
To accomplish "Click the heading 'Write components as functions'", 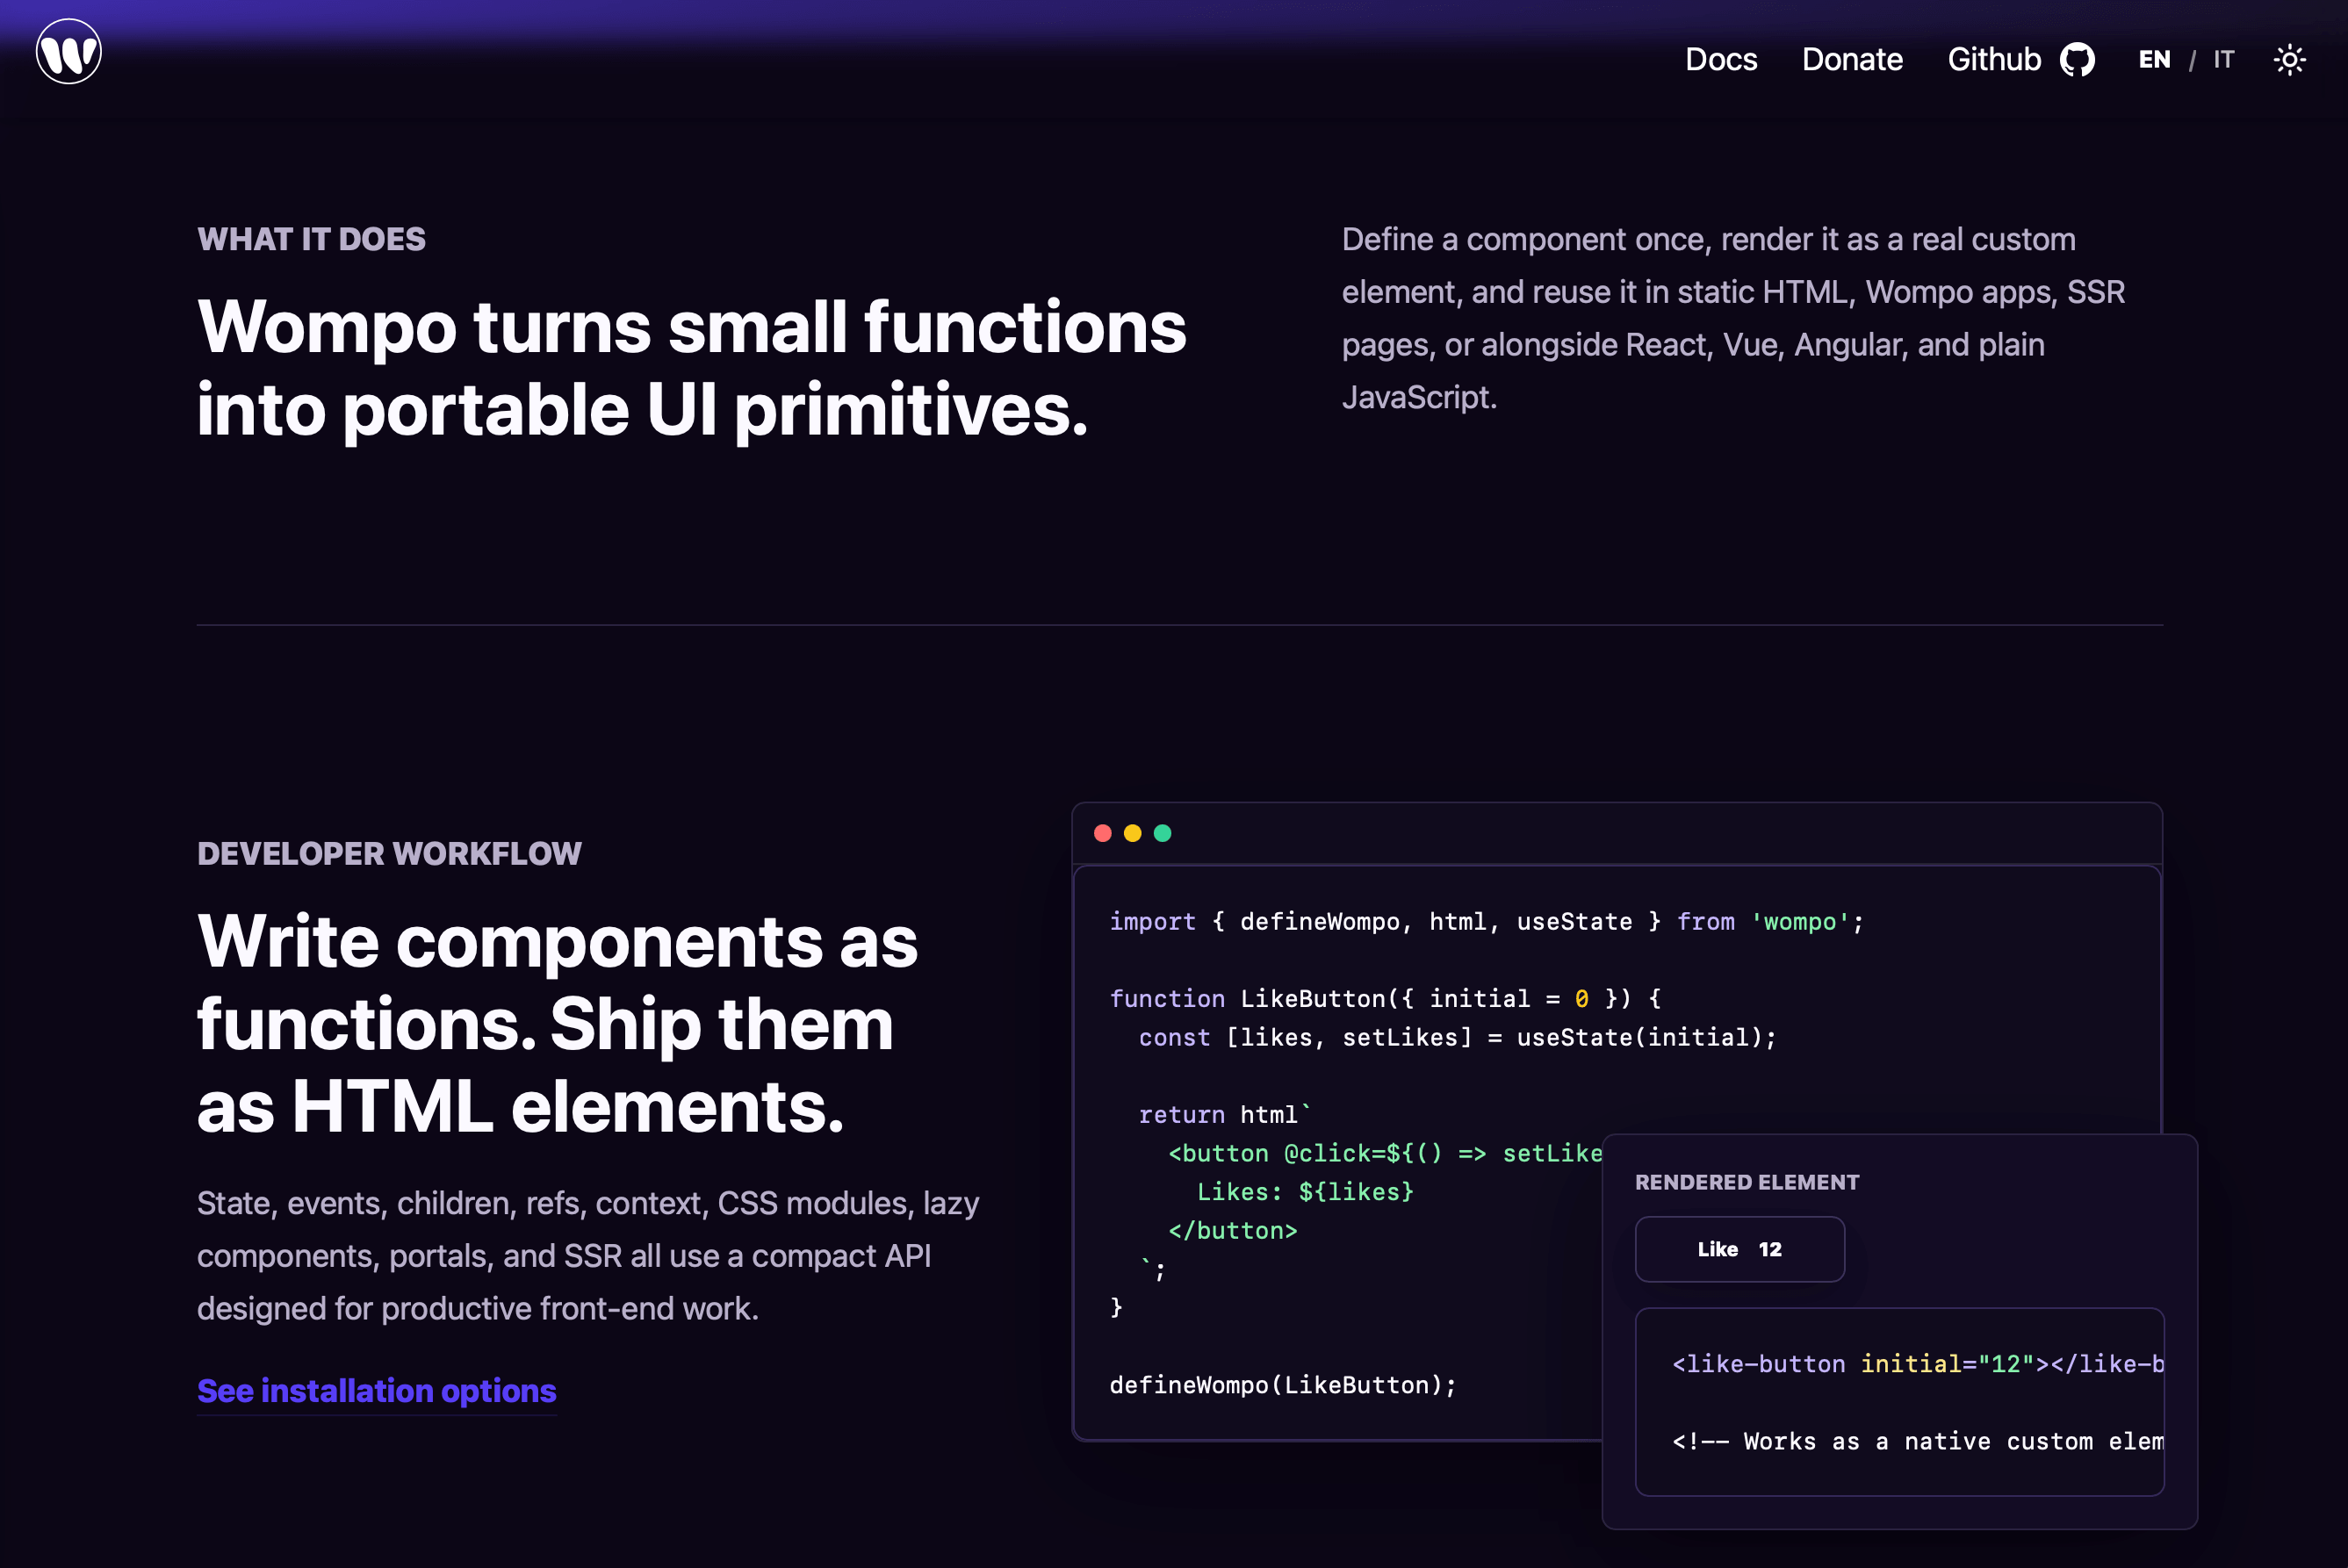I will [x=557, y=1024].
